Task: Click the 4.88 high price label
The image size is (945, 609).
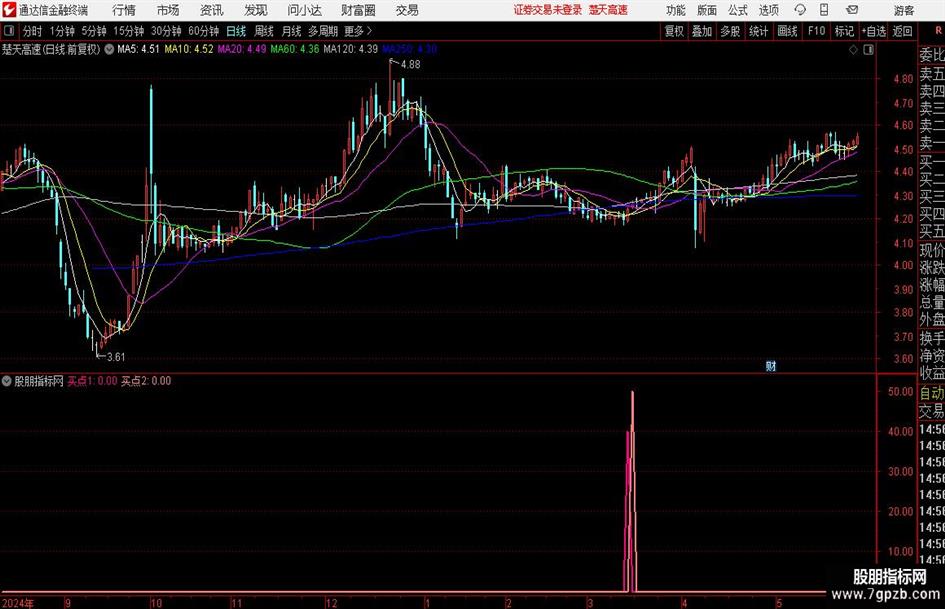Action: click(410, 64)
